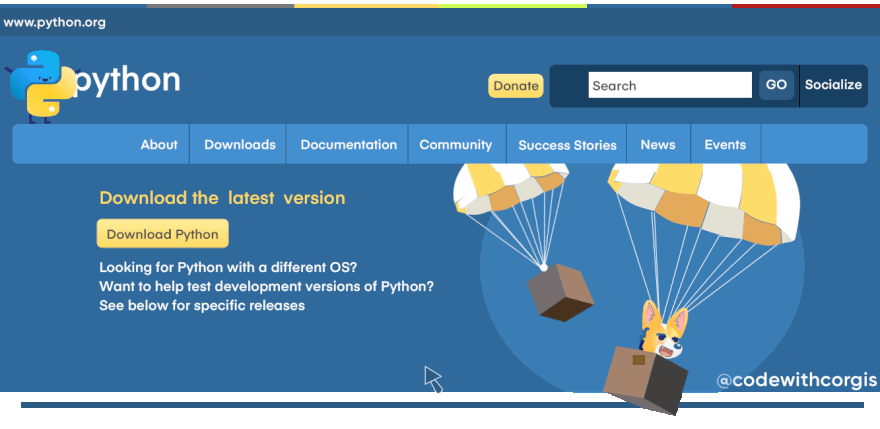Click the yellow Donate button

(x=516, y=86)
